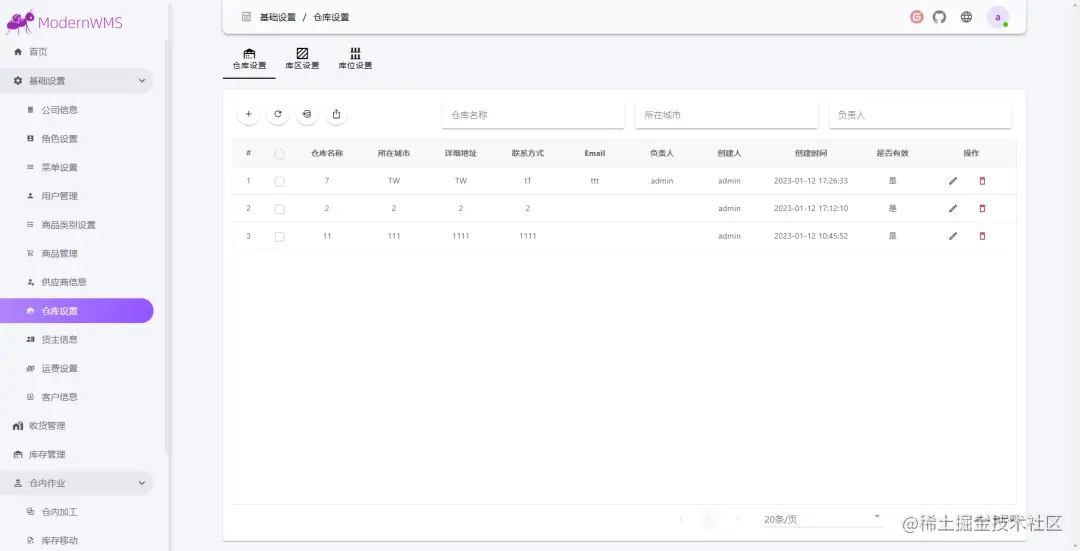This screenshot has width=1080, height=551.
Task: Go to previous page arrow in pagination
Action: pos(681,519)
